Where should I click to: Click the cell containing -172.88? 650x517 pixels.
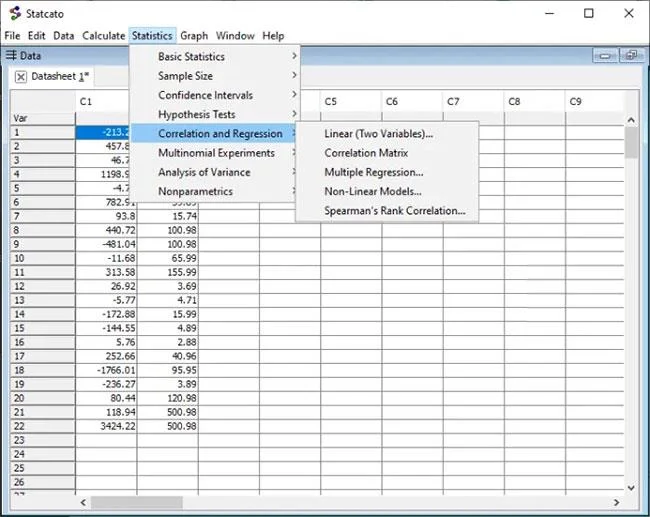pyautogui.click(x=106, y=314)
